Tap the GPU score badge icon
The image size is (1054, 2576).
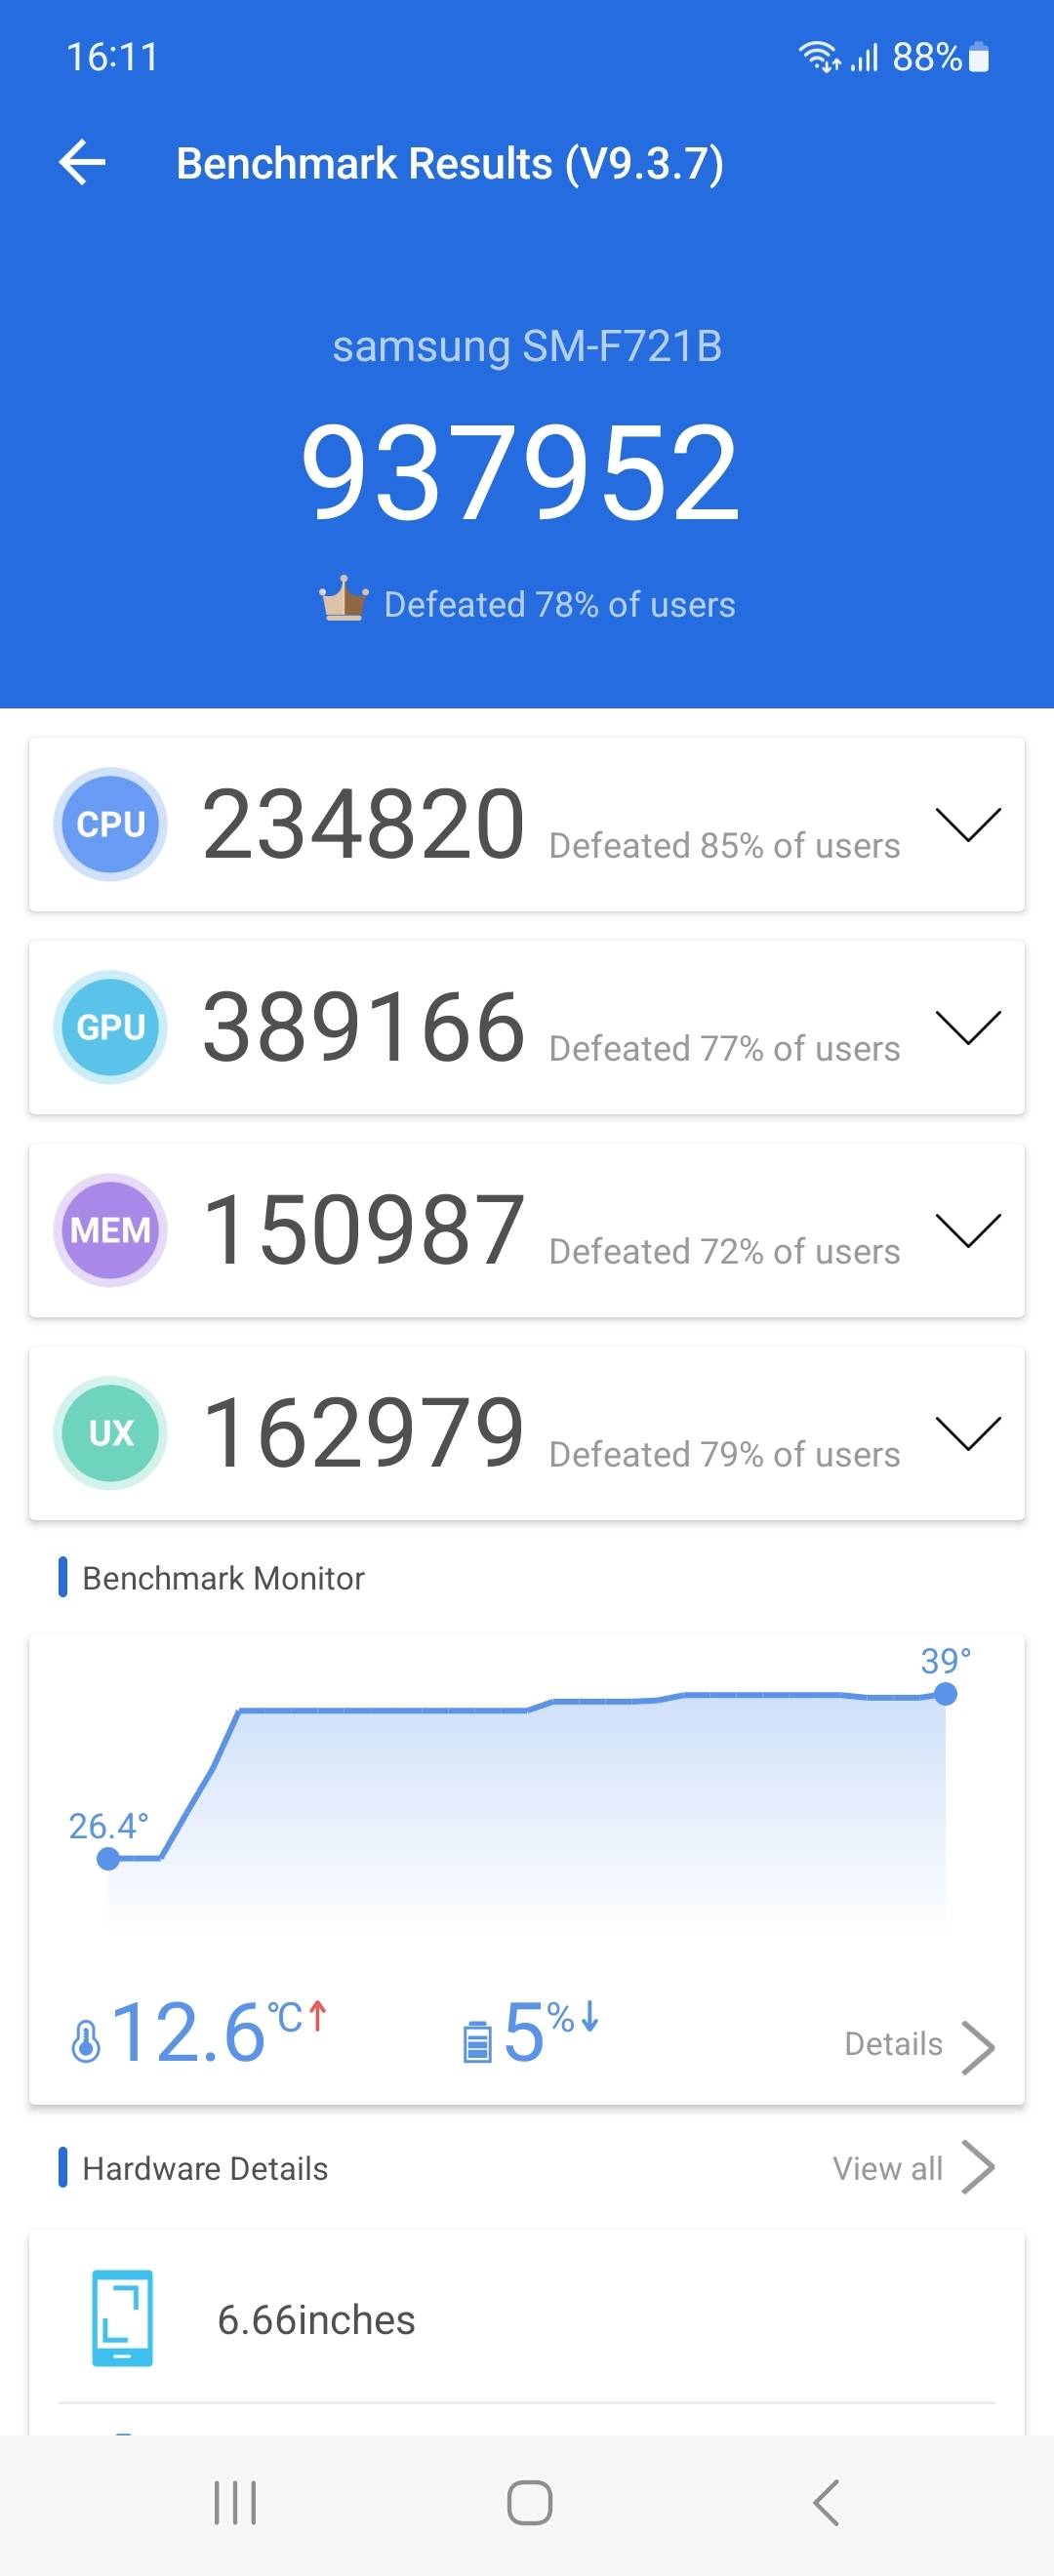(x=110, y=1027)
